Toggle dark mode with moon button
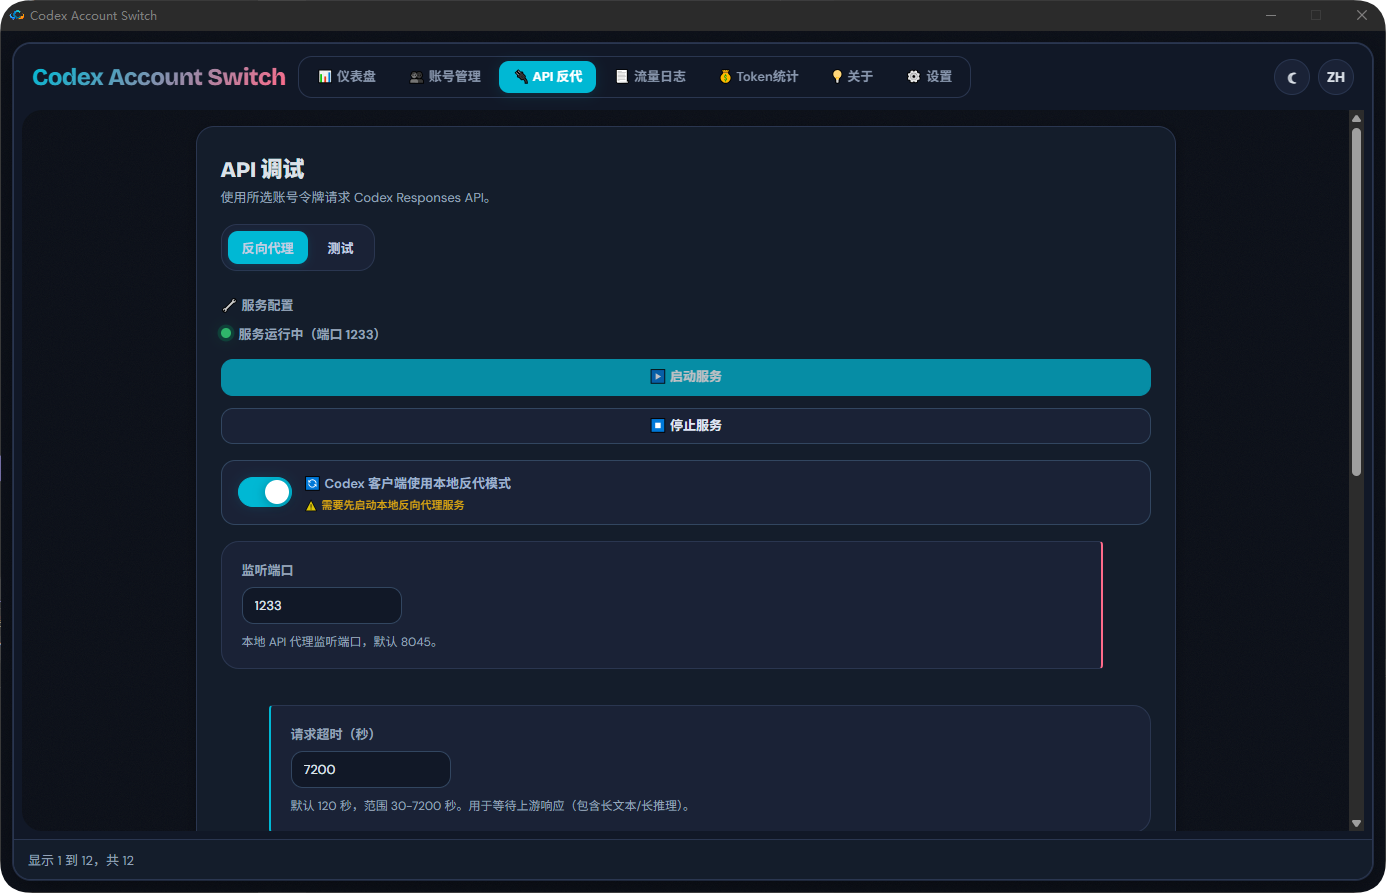The height and width of the screenshot is (893, 1386). coord(1291,77)
